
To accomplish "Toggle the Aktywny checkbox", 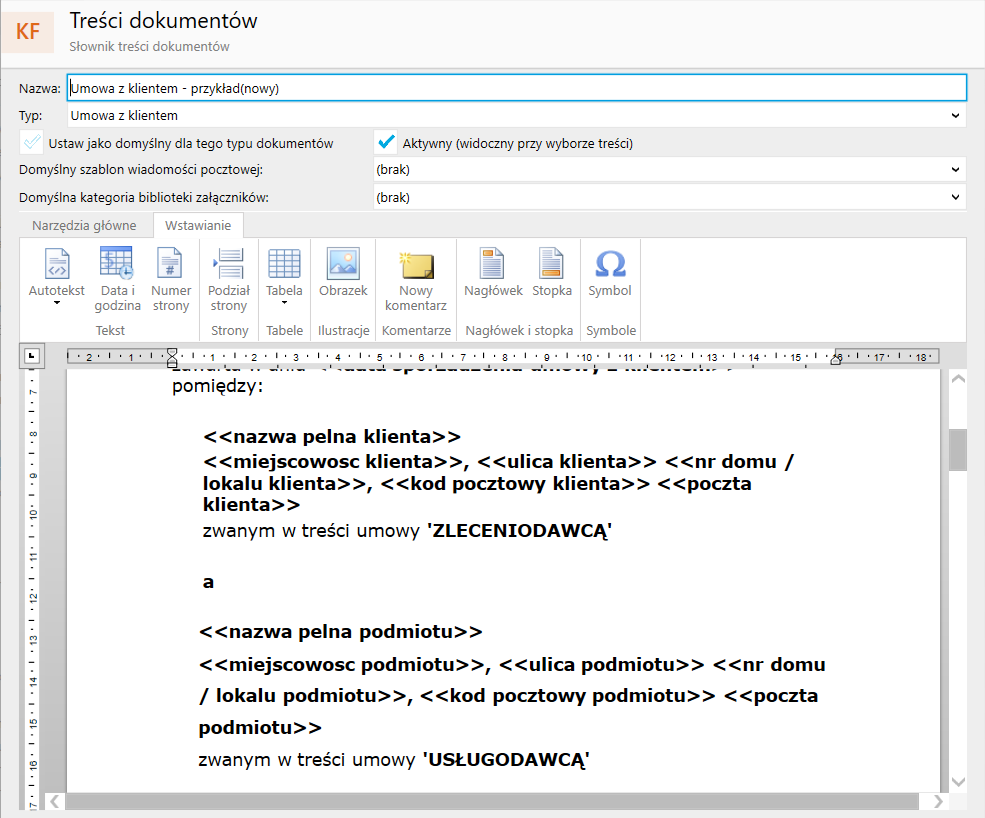I will coord(386,143).
